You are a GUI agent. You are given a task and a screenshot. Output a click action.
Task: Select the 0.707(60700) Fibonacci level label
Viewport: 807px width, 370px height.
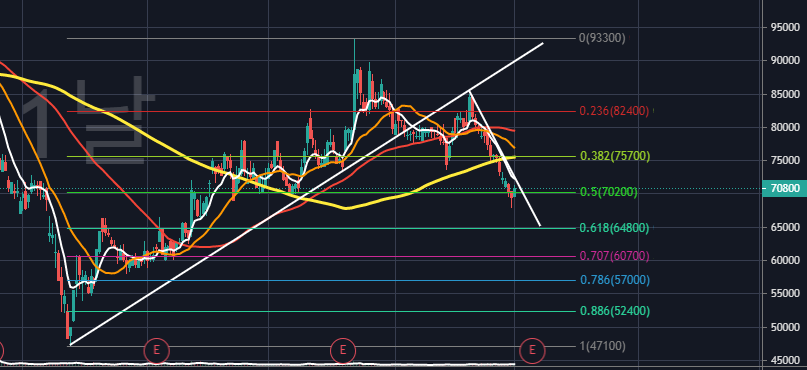coord(615,256)
